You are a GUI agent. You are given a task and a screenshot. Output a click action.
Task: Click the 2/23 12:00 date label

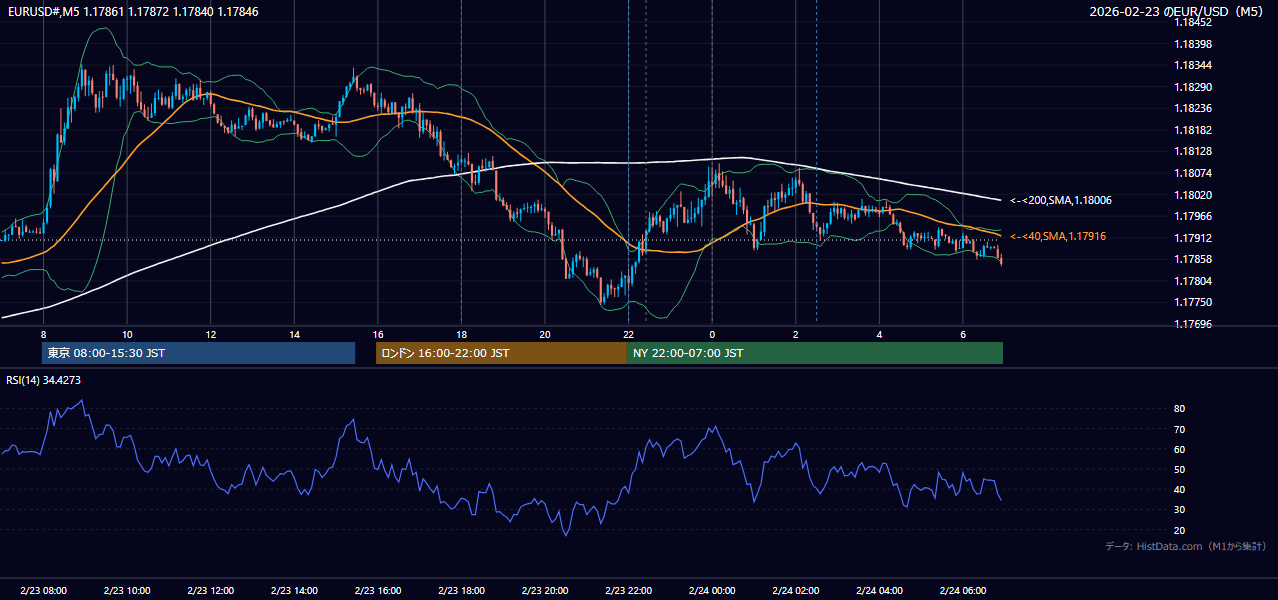(x=211, y=591)
